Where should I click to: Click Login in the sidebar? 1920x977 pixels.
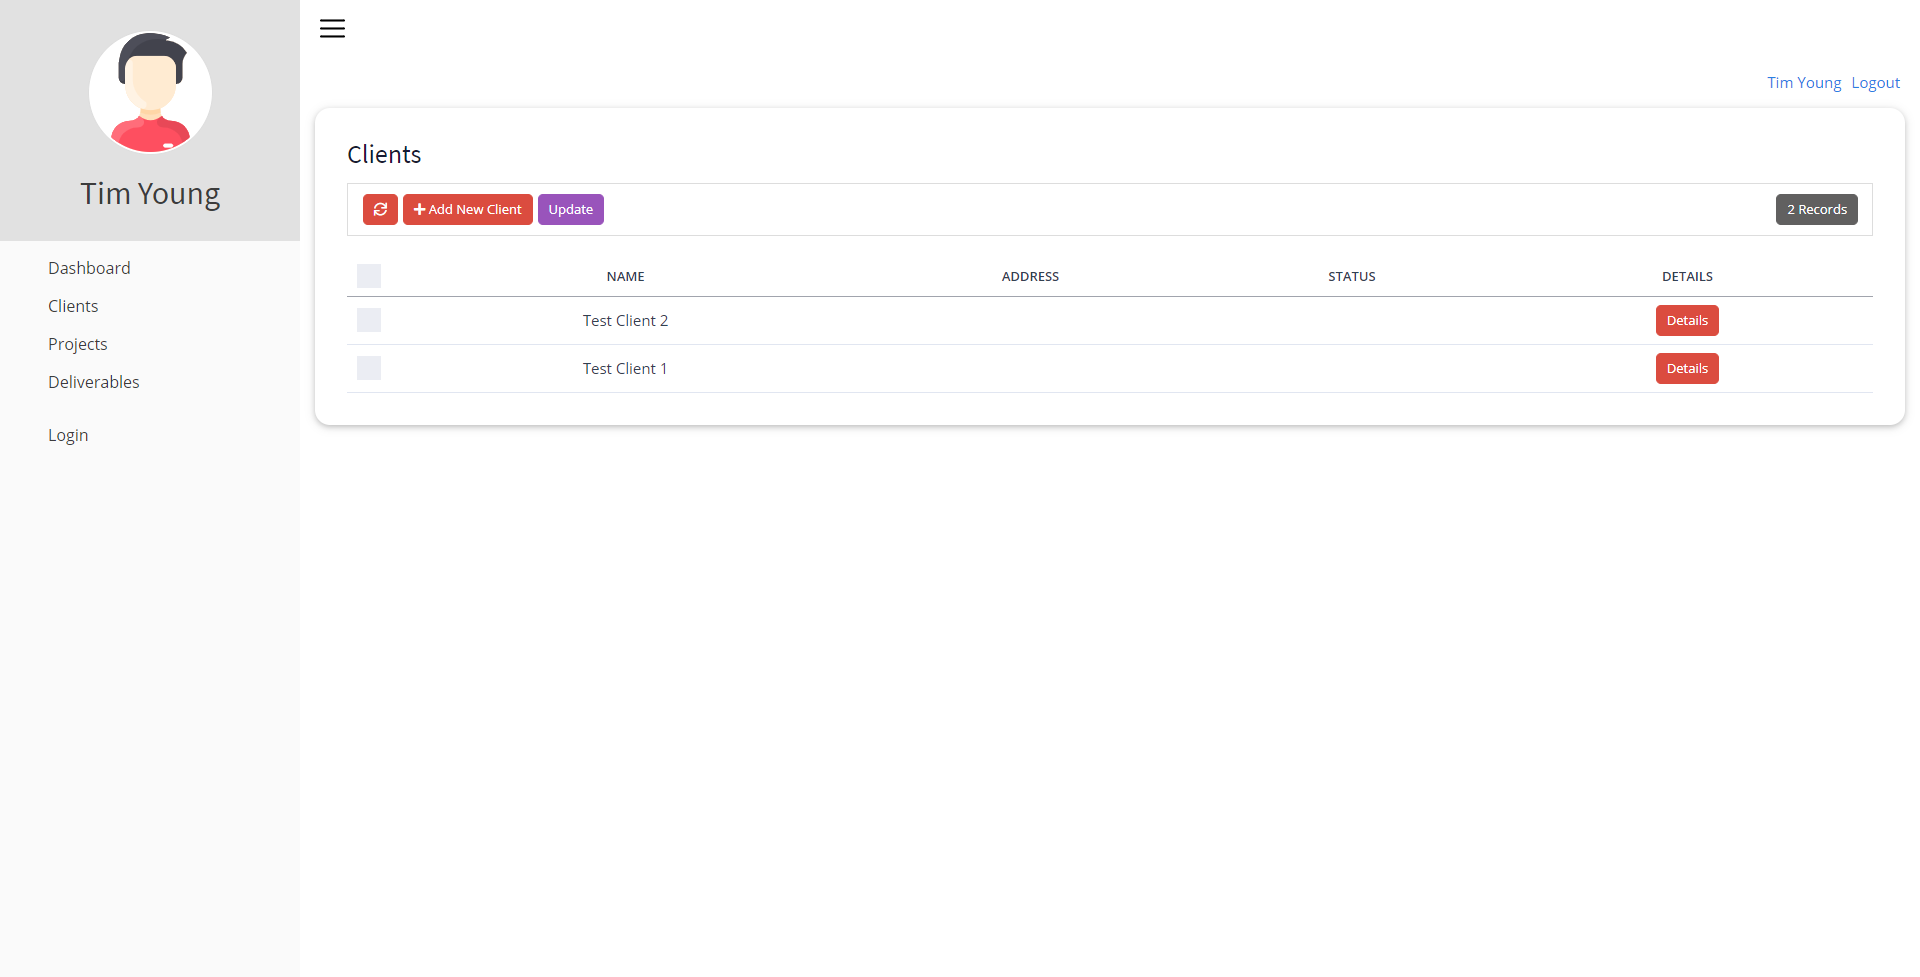[68, 435]
